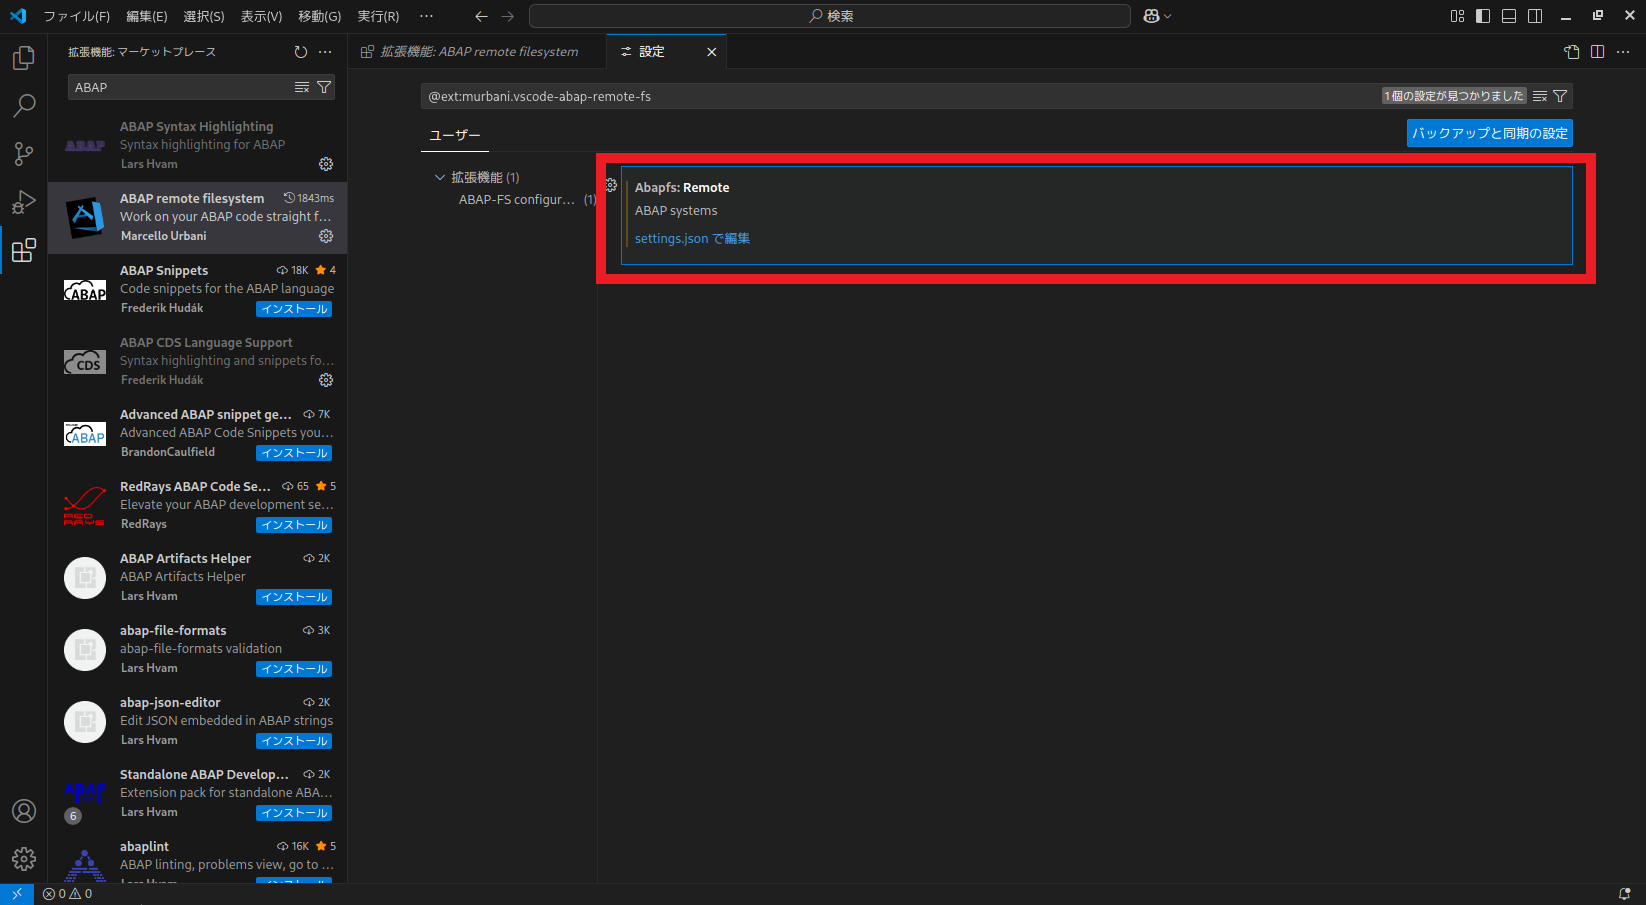Collapse the 拡張機能 (1) tree section
This screenshot has height=905, width=1646.
[440, 176]
